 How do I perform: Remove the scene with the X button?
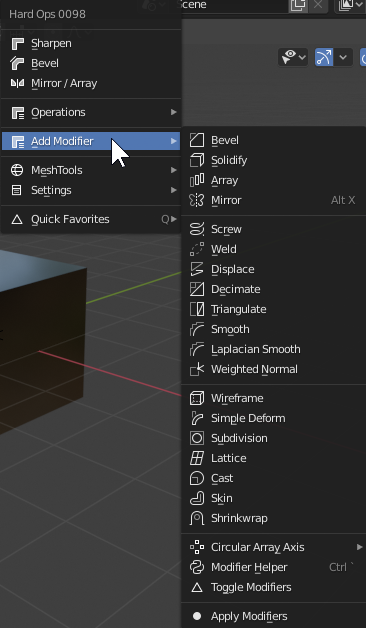coord(318,5)
